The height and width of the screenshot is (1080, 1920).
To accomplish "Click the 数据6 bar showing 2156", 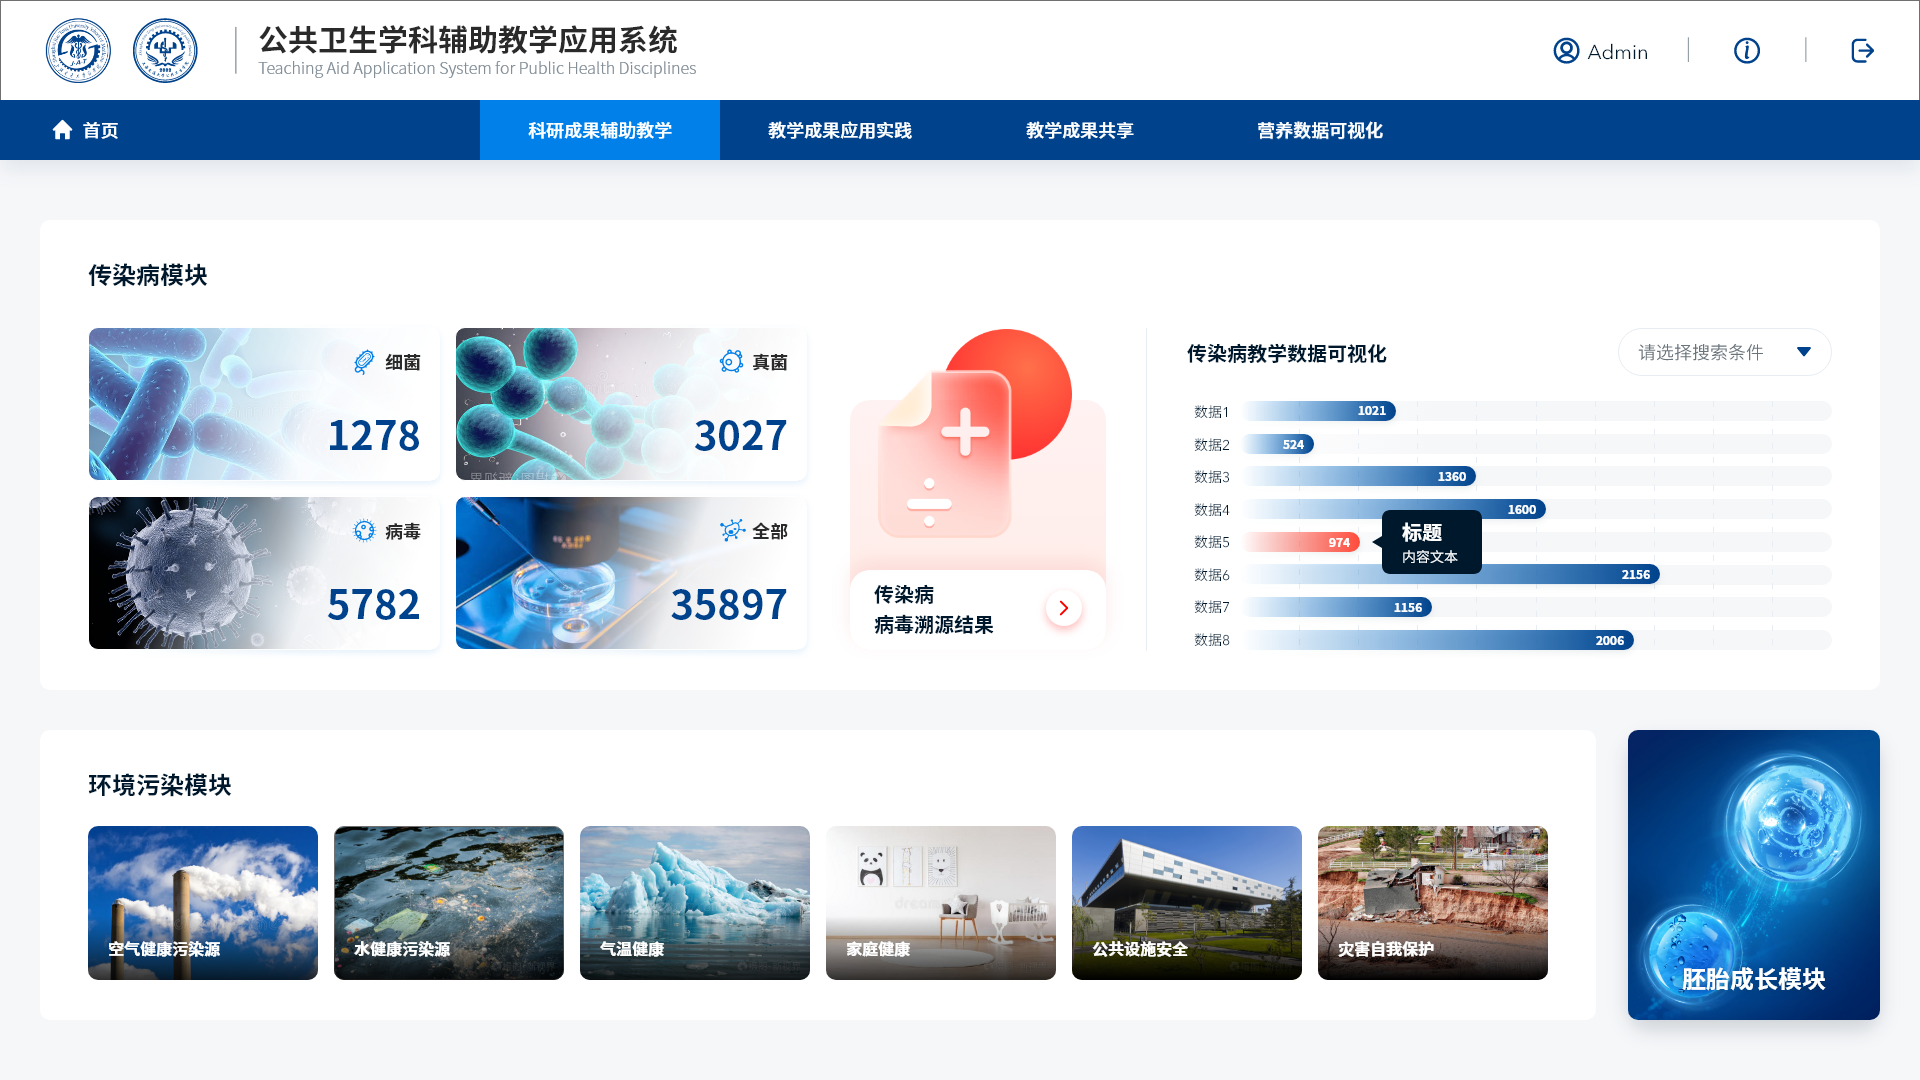I will point(1451,575).
